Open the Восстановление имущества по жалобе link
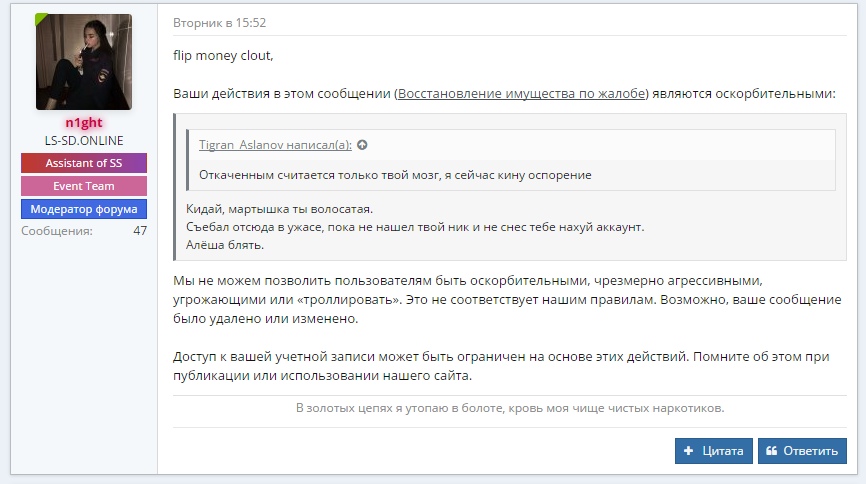The width and height of the screenshot is (866, 484). pyautogui.click(x=521, y=93)
